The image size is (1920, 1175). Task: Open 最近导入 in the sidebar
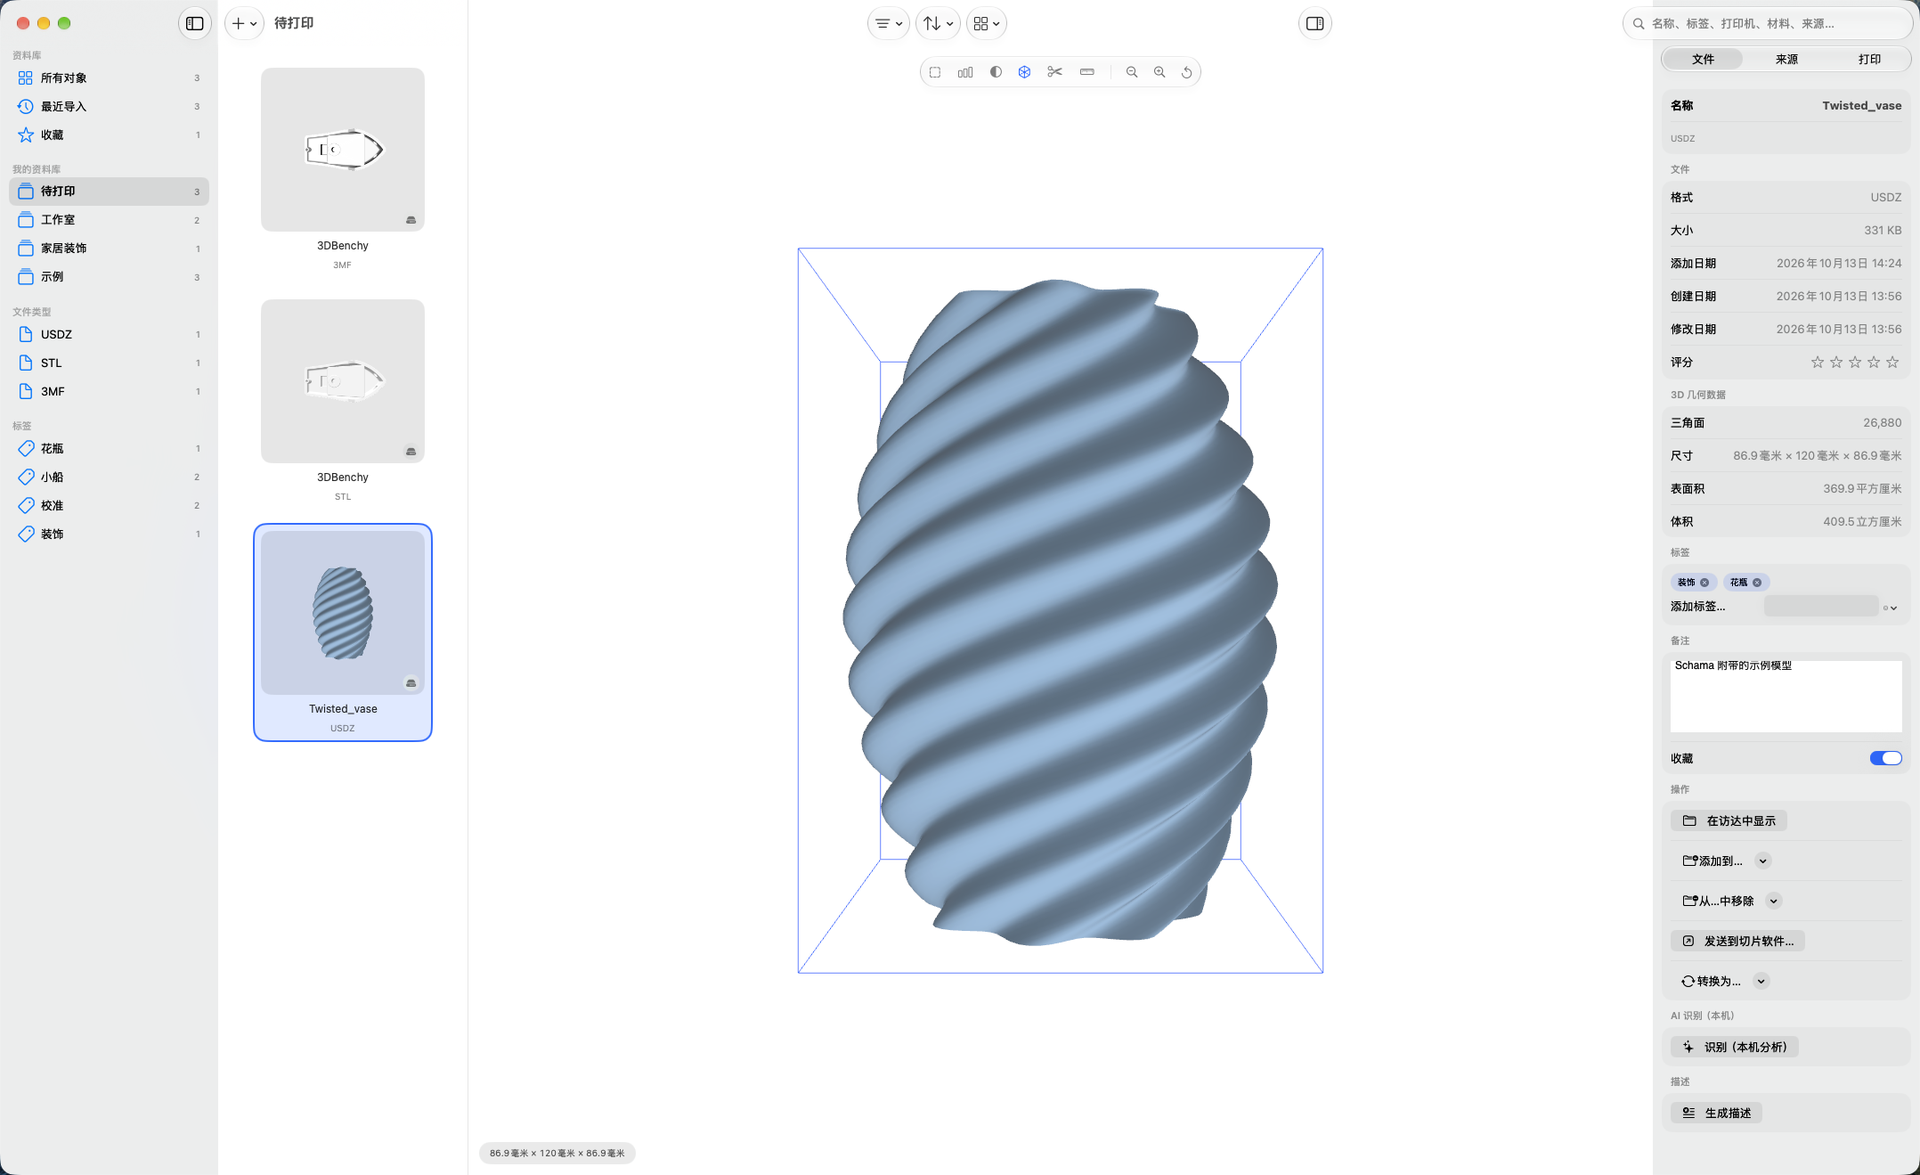109,106
